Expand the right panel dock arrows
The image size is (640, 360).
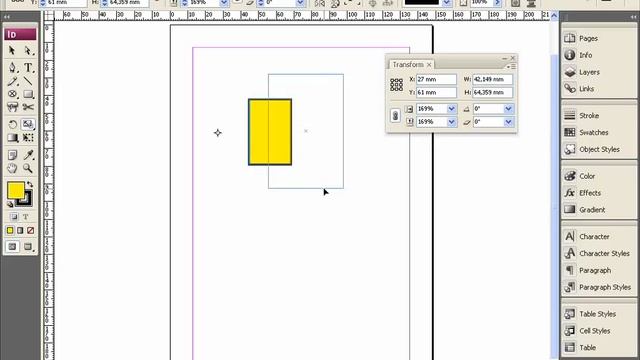click(633, 17)
